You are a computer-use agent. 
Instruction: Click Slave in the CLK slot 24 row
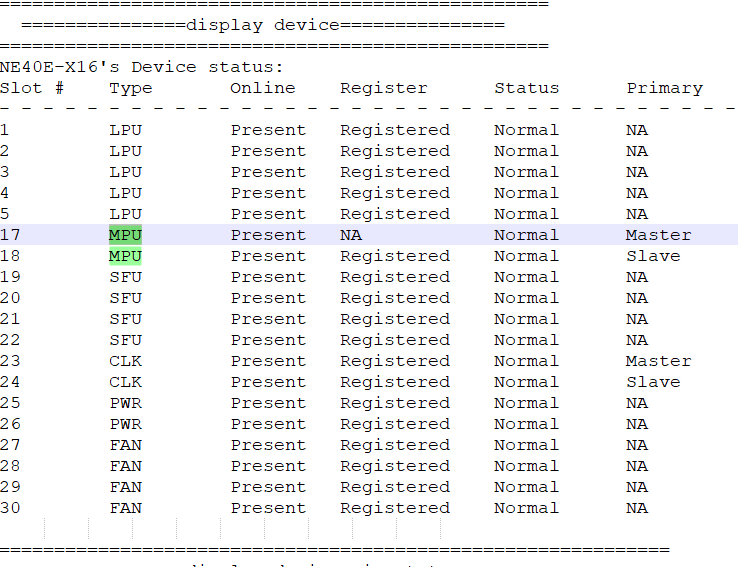(653, 382)
